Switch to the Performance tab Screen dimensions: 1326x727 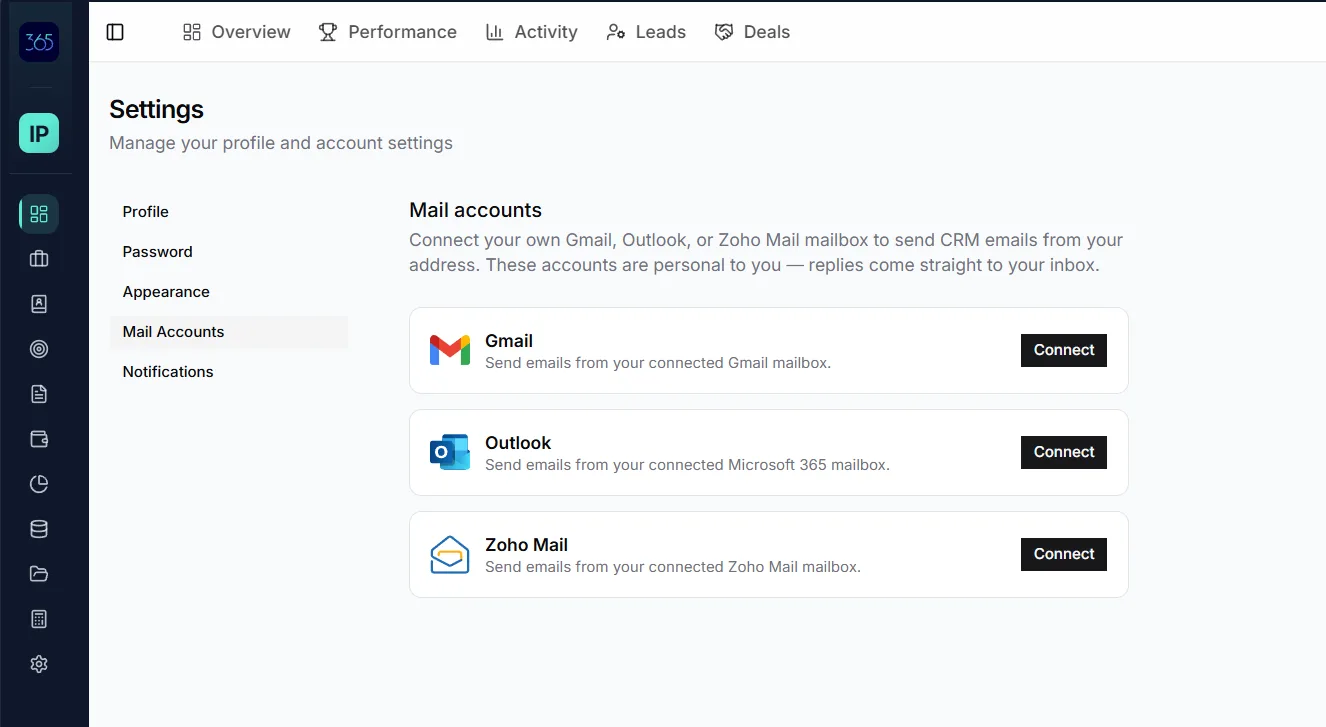[x=387, y=32]
